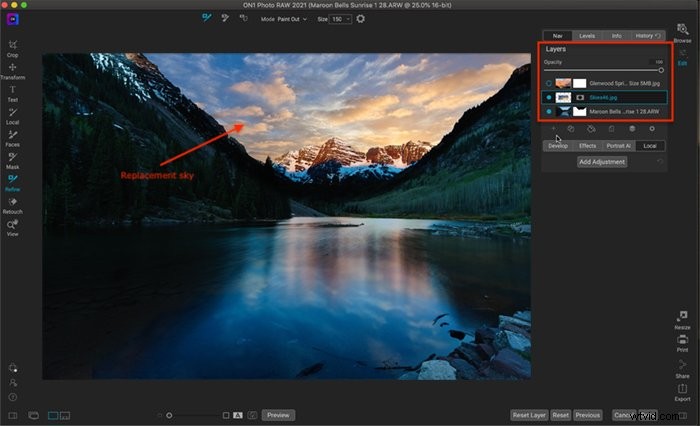Open the Resize module
Viewport: 700px width, 426px height.
(x=682, y=320)
